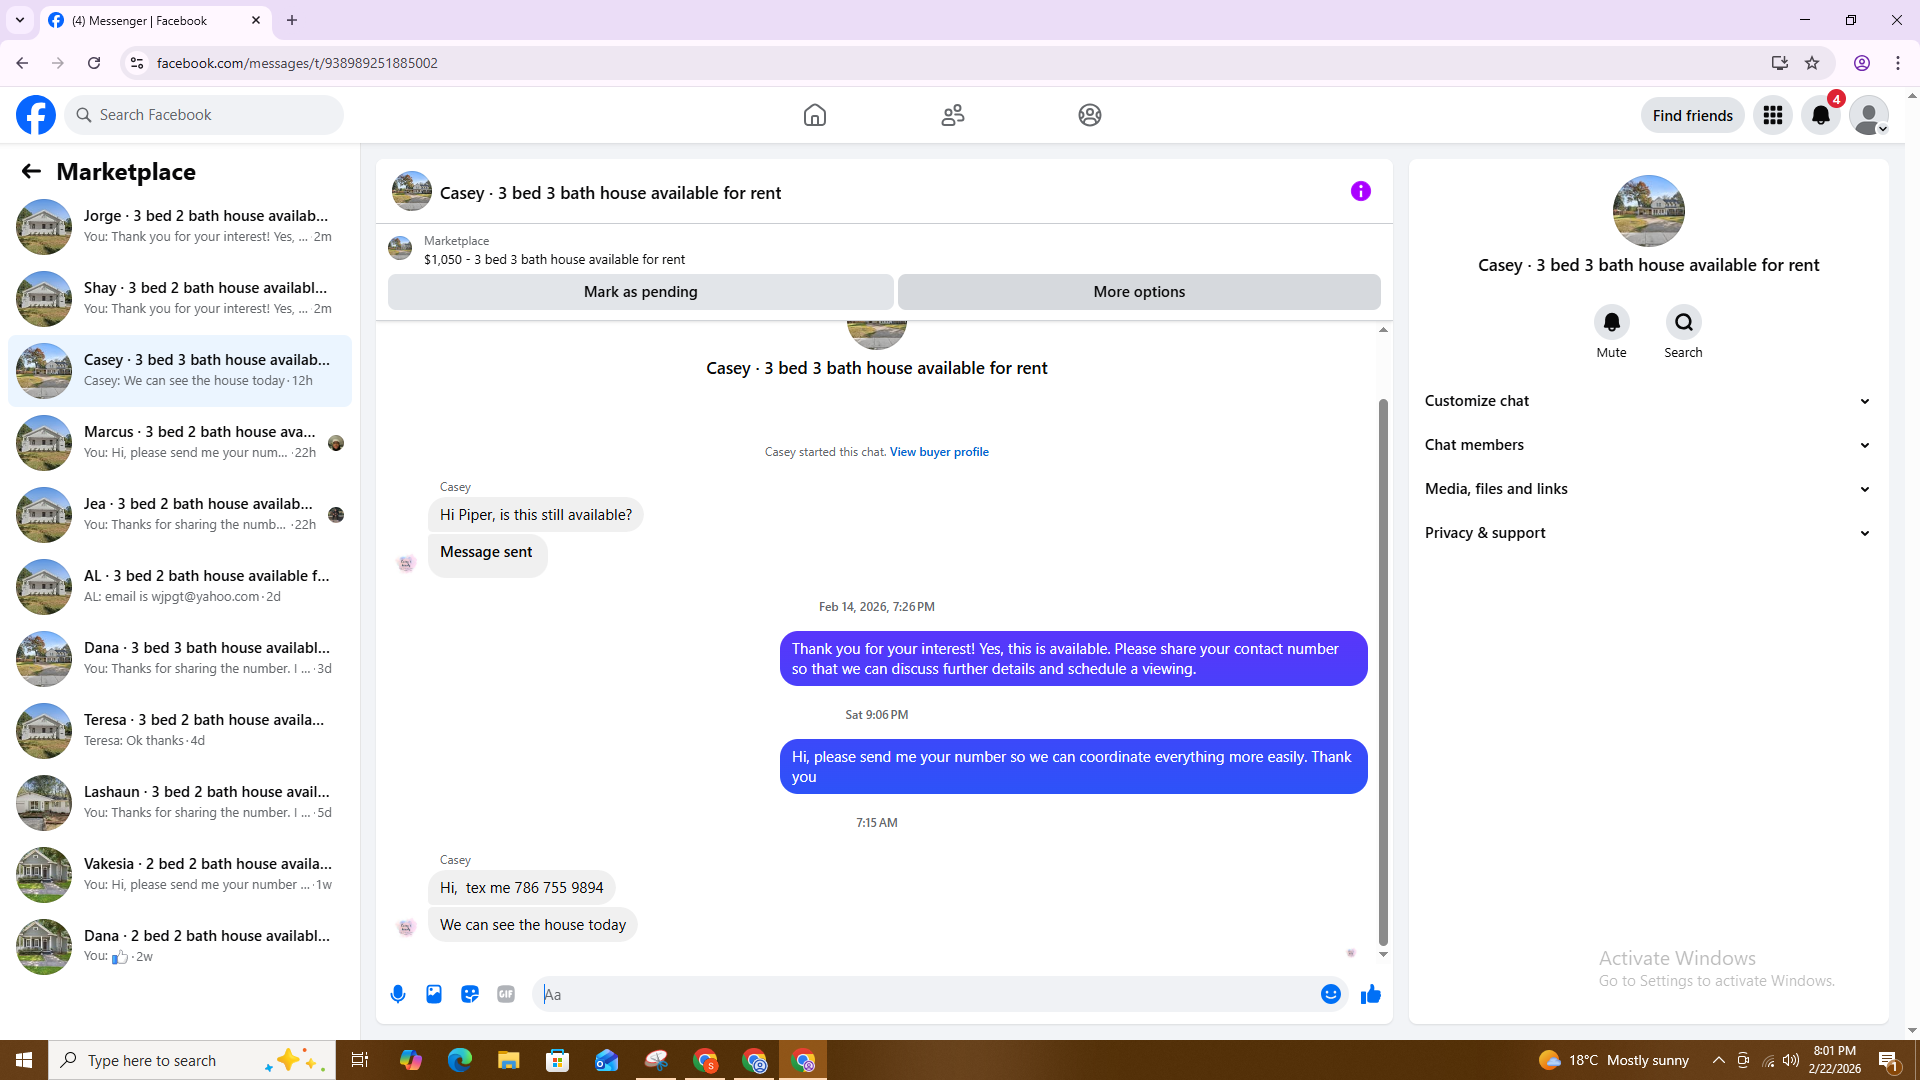Click 'We can see the house today' message
Screen dimensions: 1920x1080
[533, 925]
